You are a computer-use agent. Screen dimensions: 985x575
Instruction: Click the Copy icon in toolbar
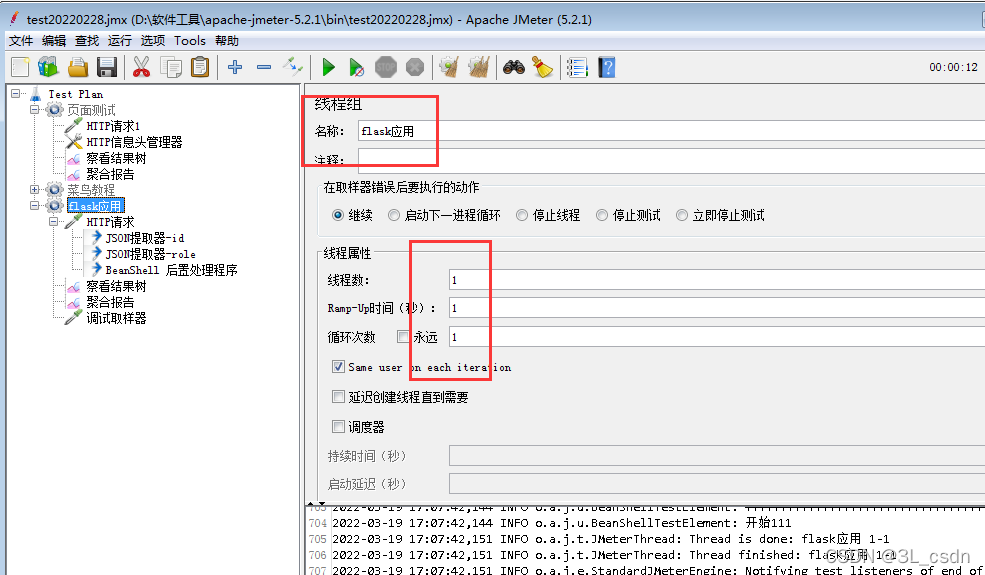171,67
